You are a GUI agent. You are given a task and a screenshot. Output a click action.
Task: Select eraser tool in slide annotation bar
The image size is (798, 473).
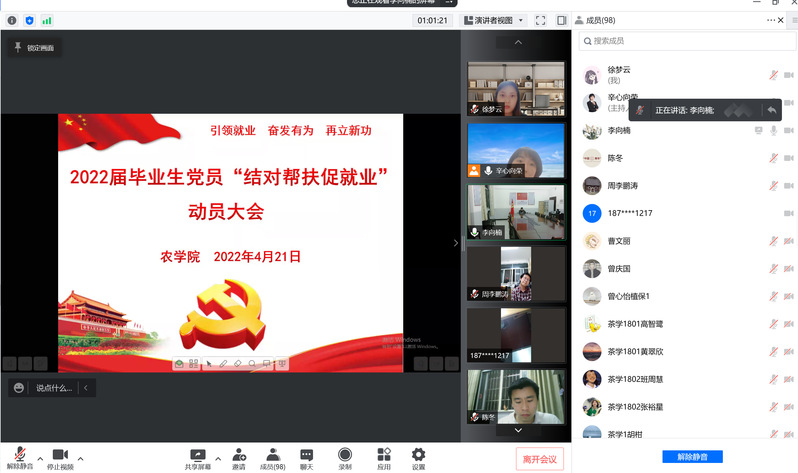[x=238, y=364]
